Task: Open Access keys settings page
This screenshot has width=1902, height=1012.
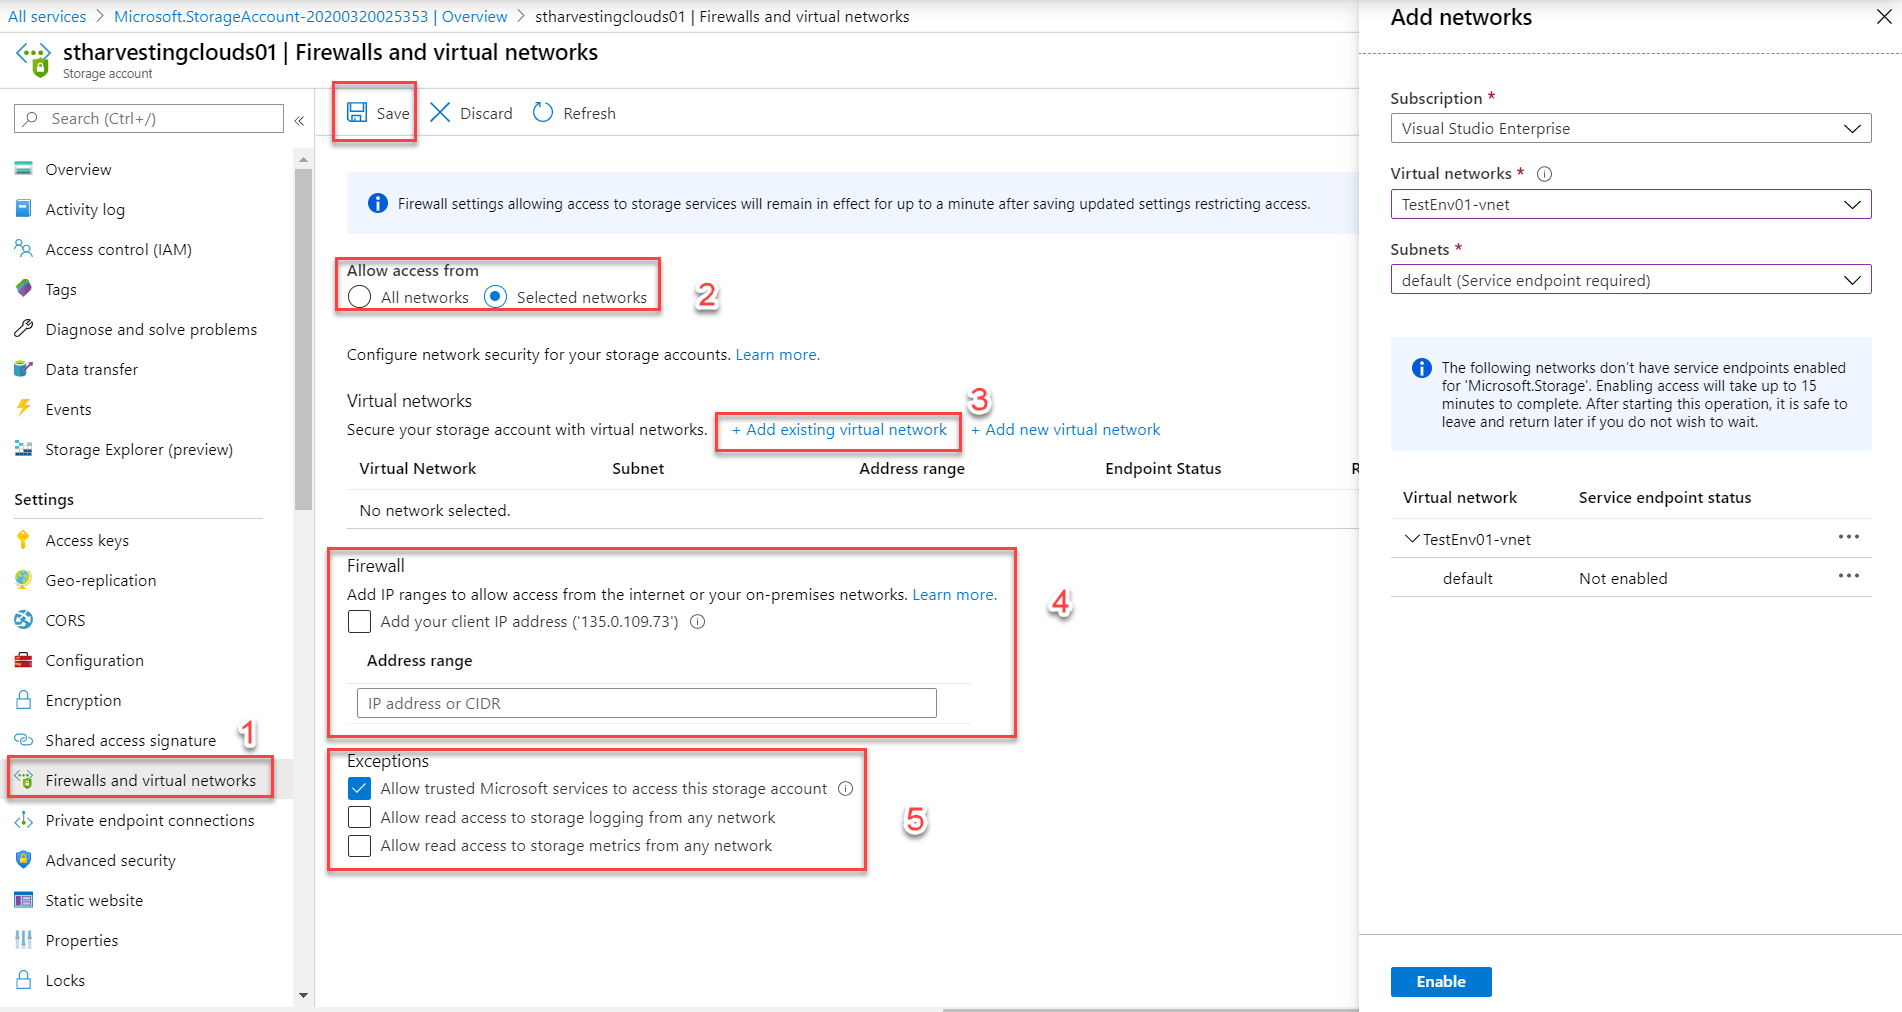Action: tap(87, 540)
